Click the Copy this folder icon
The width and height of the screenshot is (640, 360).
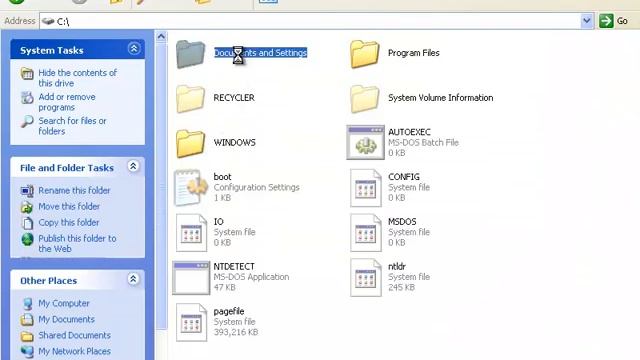(27, 223)
